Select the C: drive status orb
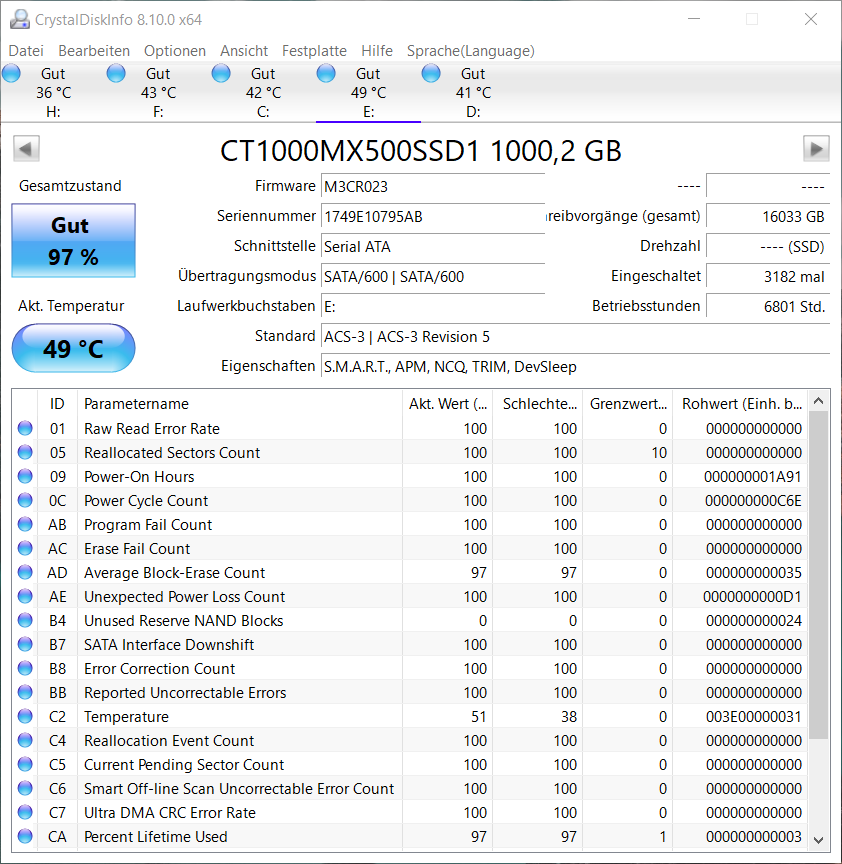Viewport: 842px width, 864px height. 222,73
